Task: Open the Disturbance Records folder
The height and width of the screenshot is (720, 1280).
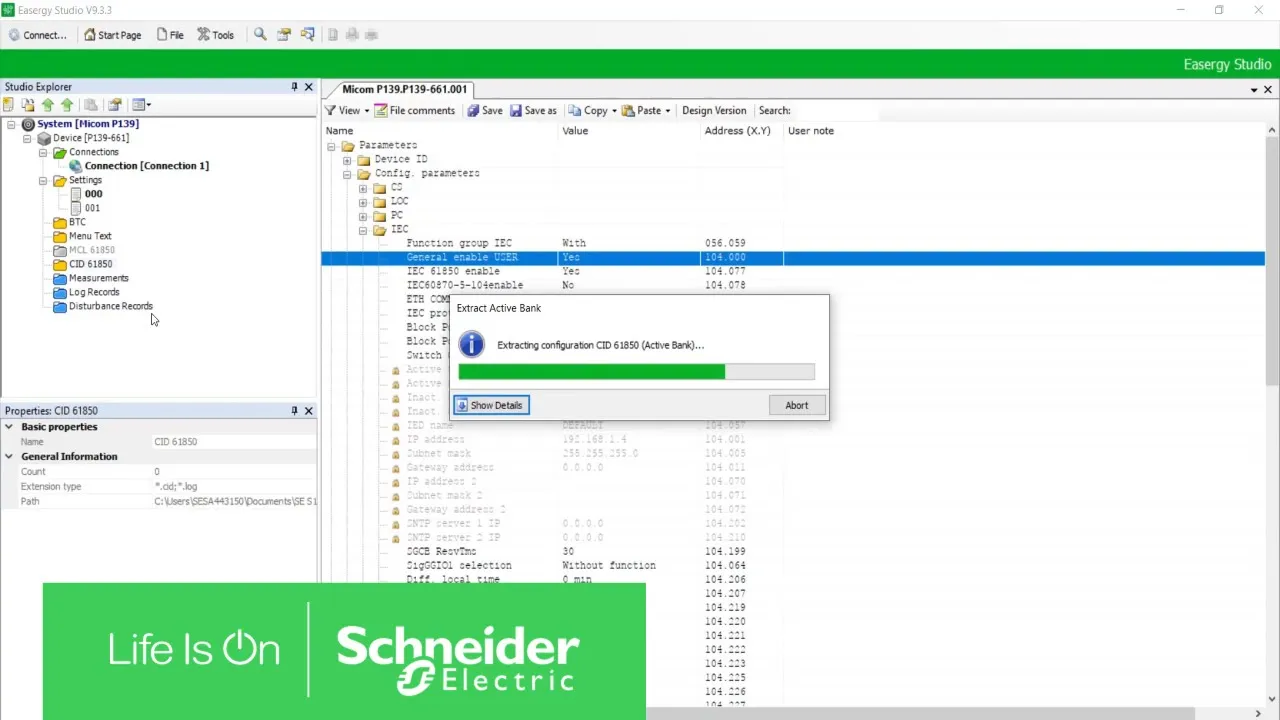Action: [x=111, y=306]
